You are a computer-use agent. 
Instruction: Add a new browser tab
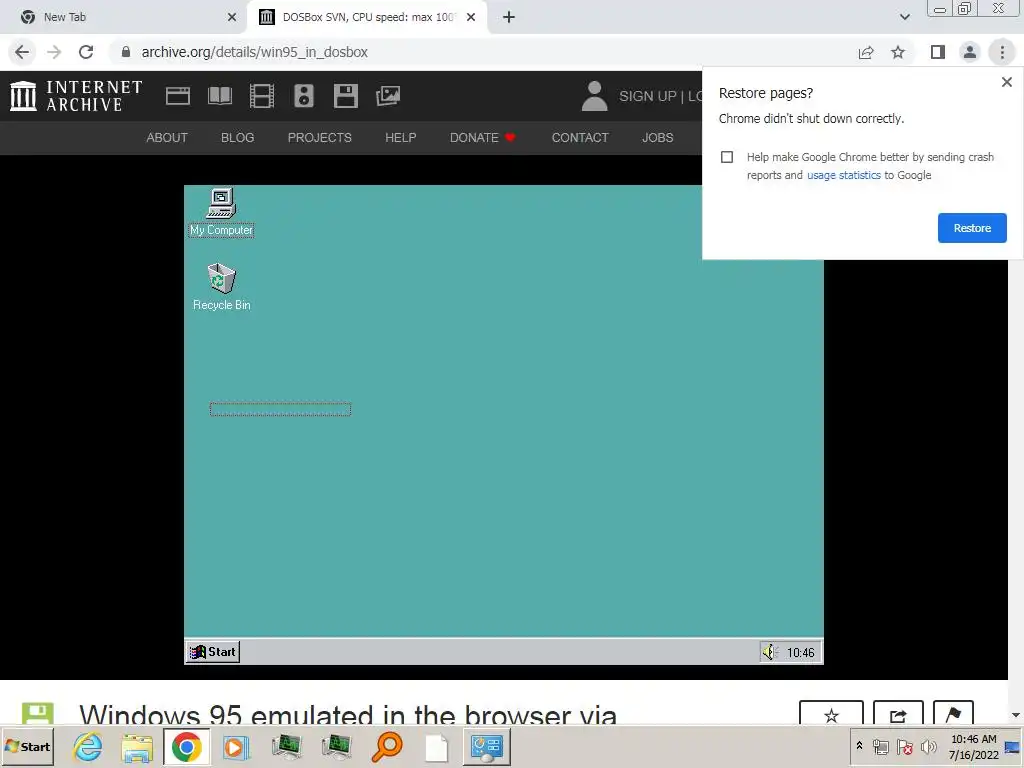(x=509, y=17)
